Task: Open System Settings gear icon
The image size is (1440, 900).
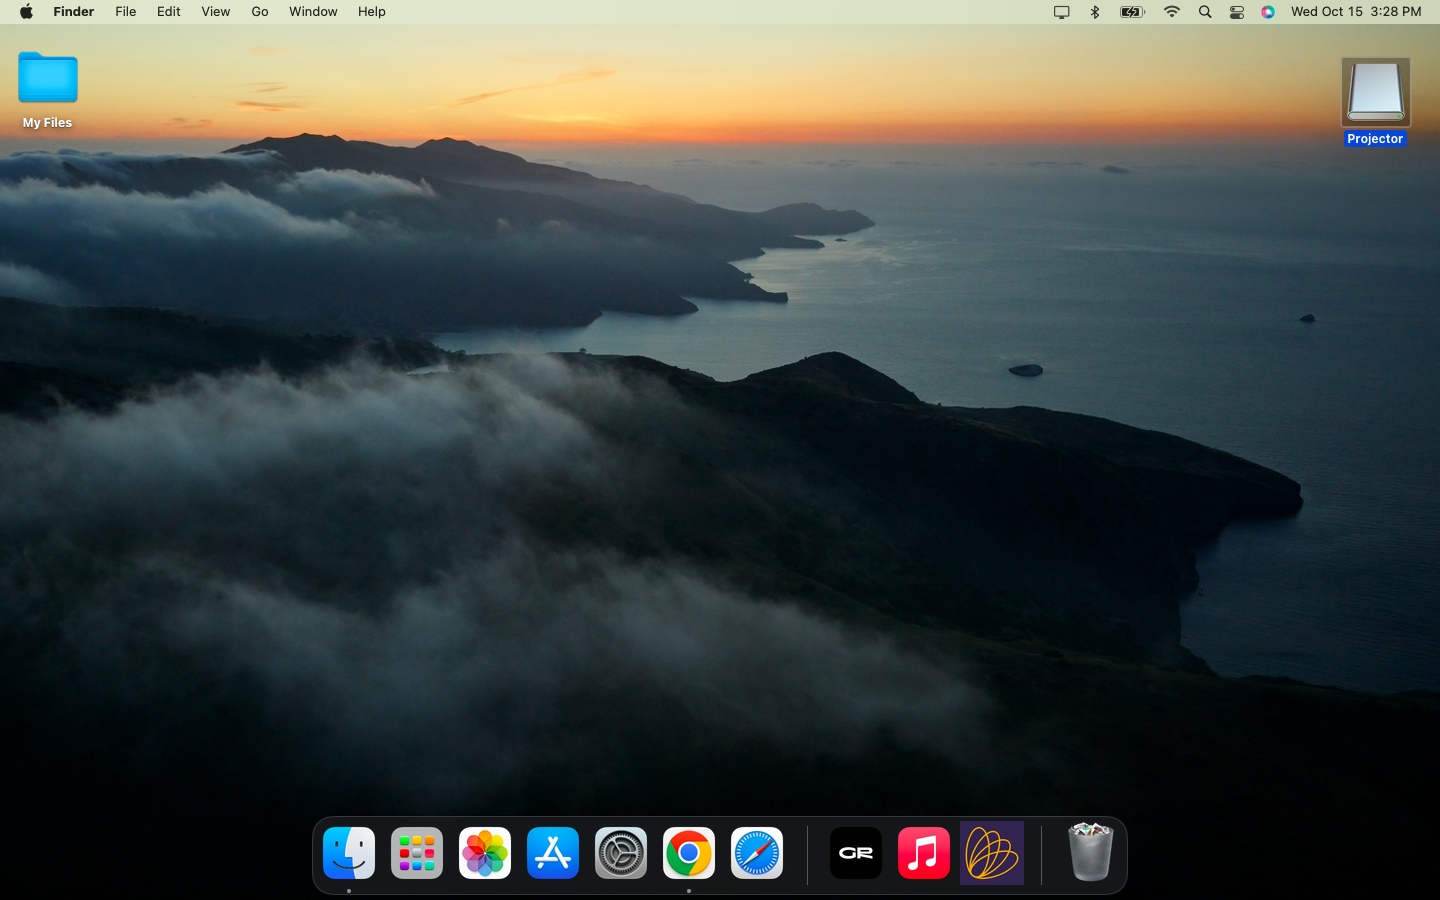Action: coord(621,853)
